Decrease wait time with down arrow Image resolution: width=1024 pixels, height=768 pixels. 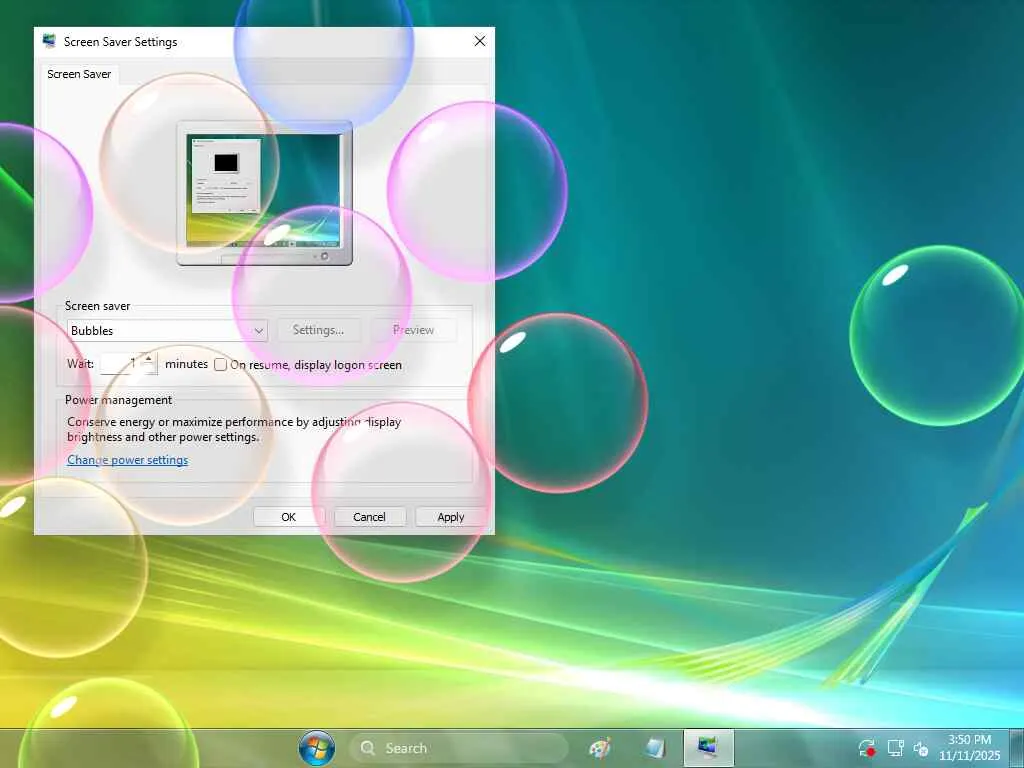point(149,369)
